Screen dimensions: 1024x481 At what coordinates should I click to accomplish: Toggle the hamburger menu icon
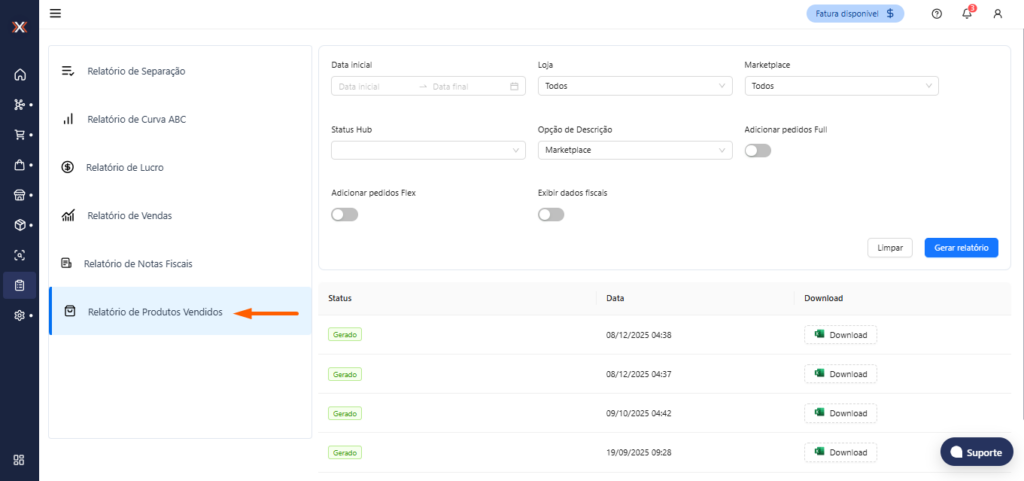[55, 13]
